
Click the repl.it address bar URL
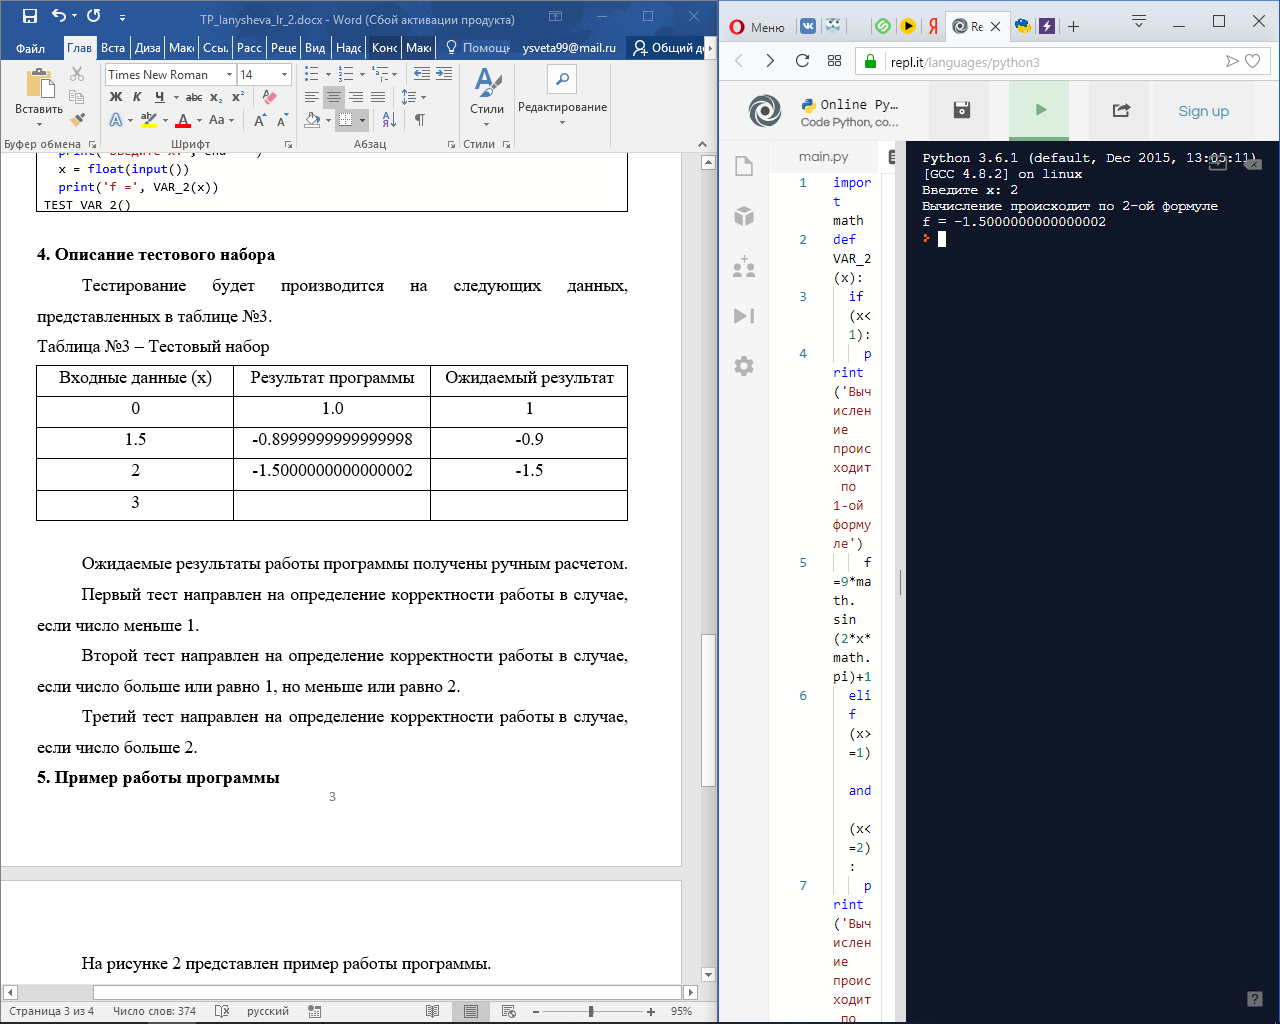tap(965, 62)
